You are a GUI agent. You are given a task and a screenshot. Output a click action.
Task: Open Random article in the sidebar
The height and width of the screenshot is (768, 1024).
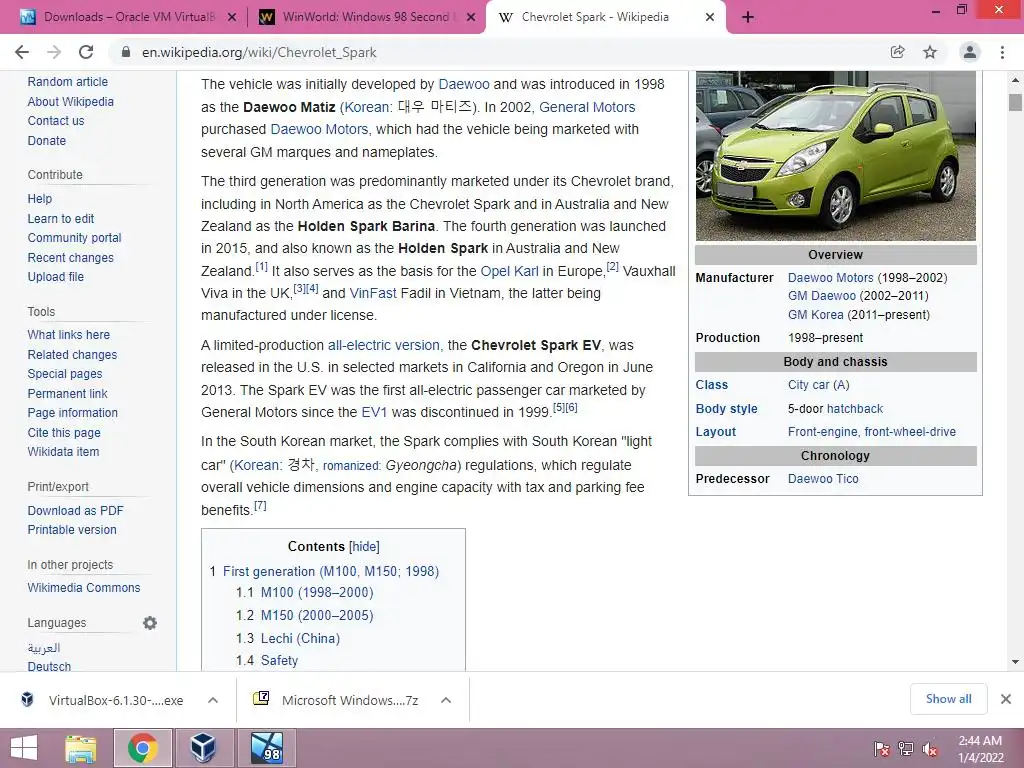point(68,82)
